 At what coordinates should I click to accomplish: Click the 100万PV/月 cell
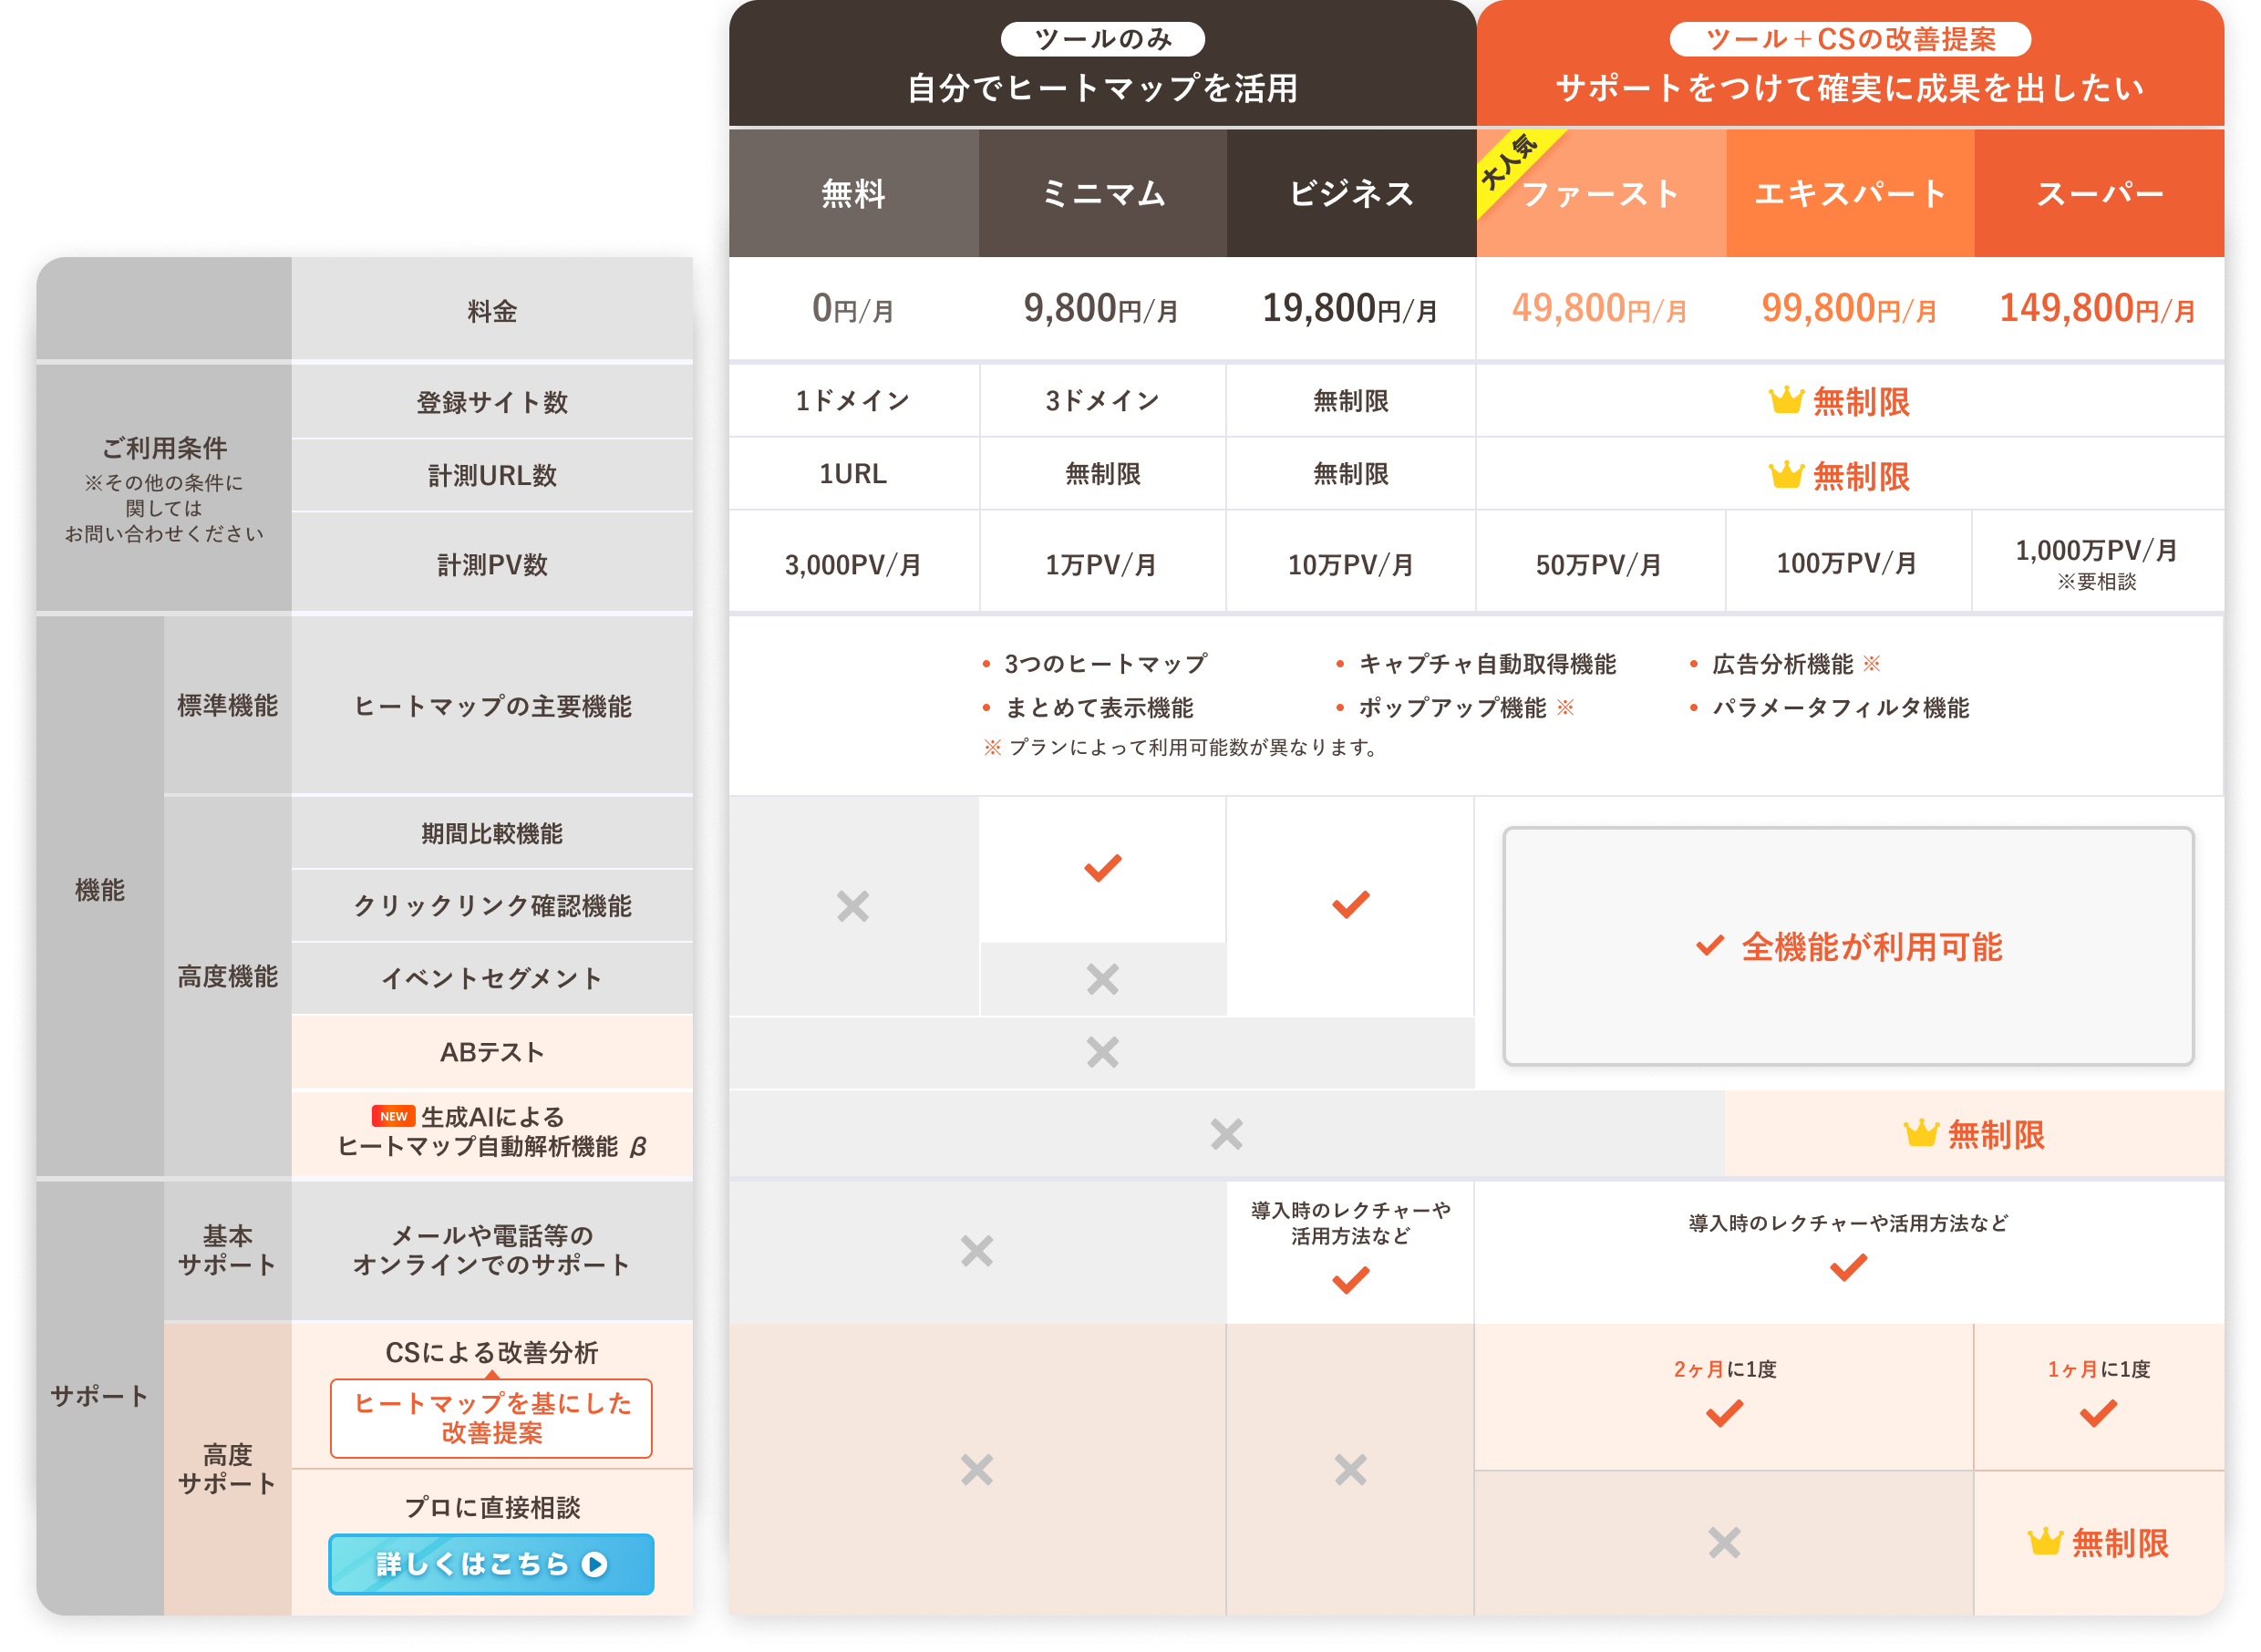pos(1847,561)
